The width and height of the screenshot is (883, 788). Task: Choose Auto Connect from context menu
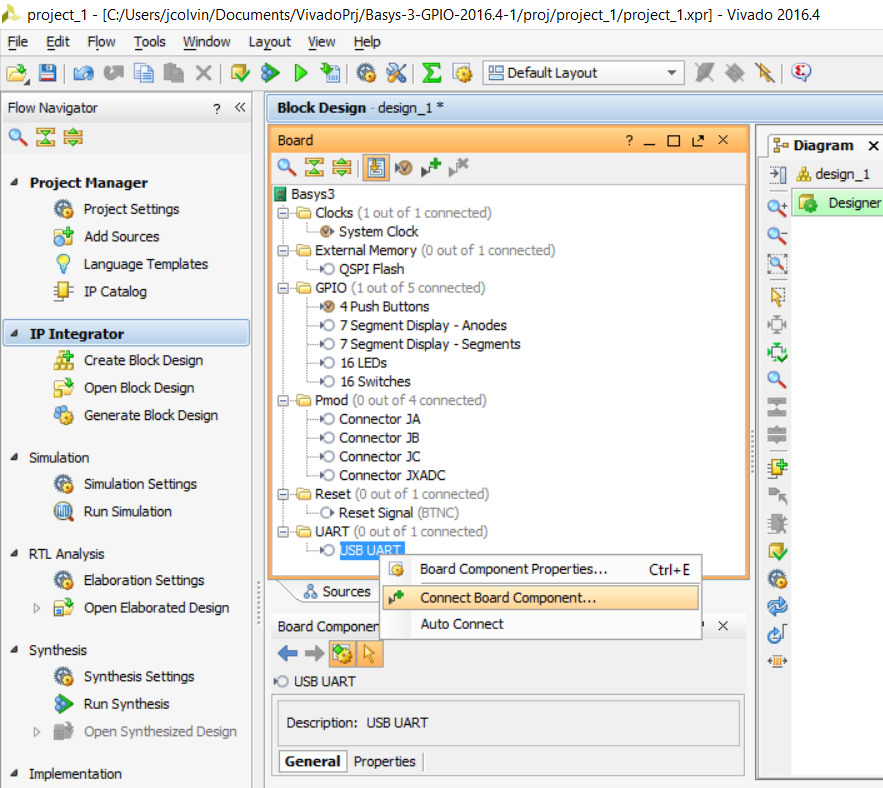[541, 624]
